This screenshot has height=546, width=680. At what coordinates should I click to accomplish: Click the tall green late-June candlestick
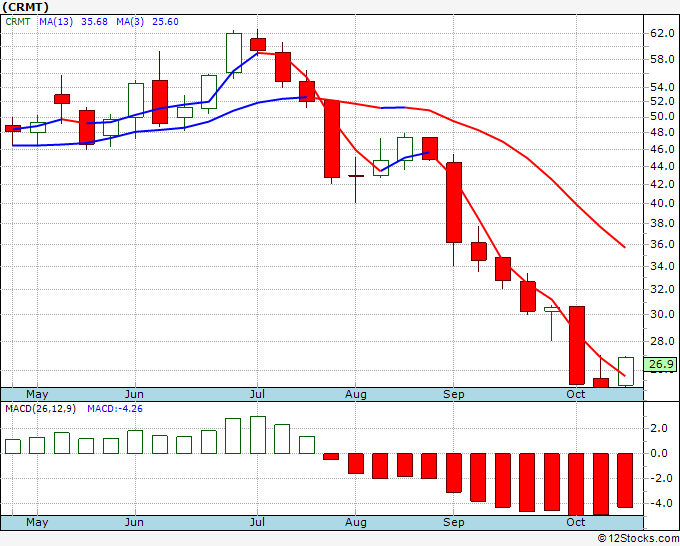pyautogui.click(x=234, y=53)
